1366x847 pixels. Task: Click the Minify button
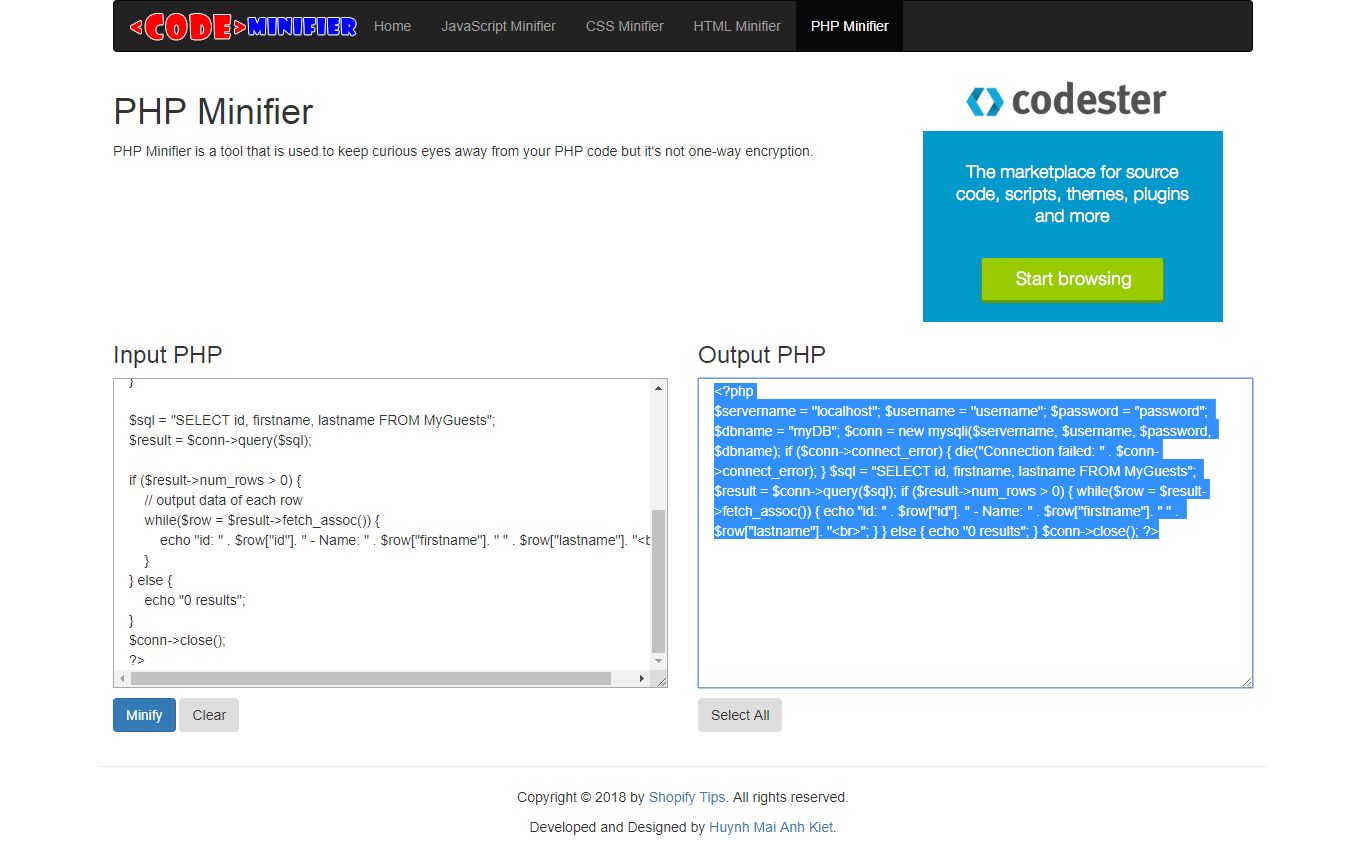(144, 715)
